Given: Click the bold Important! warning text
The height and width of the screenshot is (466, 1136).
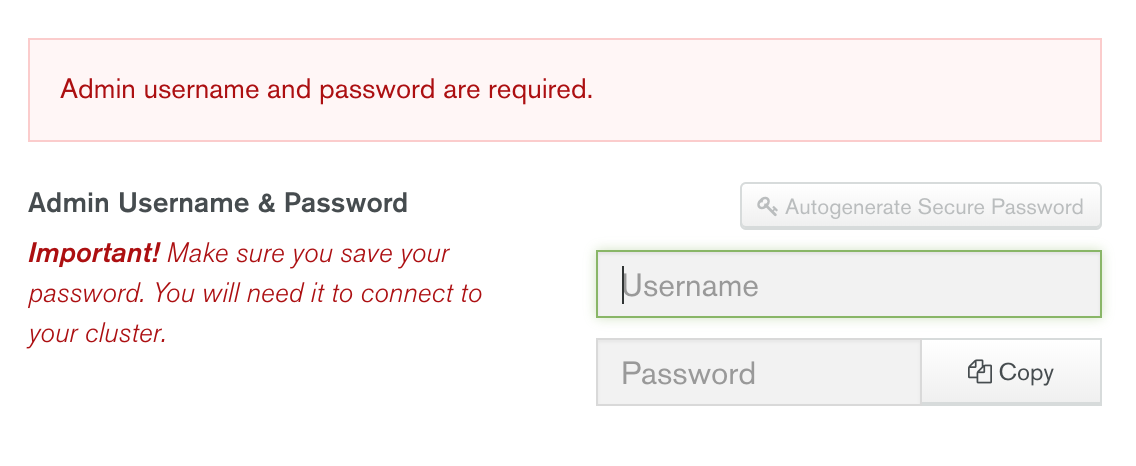Looking at the screenshot, I should coord(94,253).
